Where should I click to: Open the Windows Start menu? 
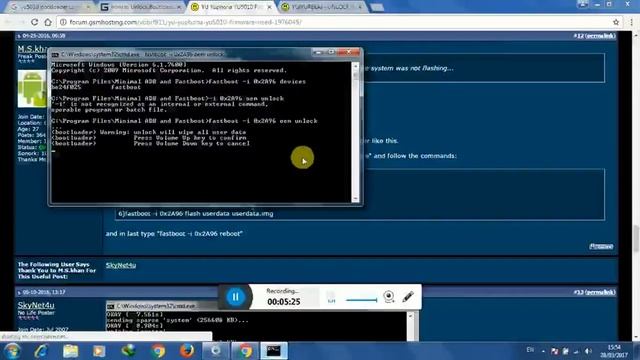12,351
